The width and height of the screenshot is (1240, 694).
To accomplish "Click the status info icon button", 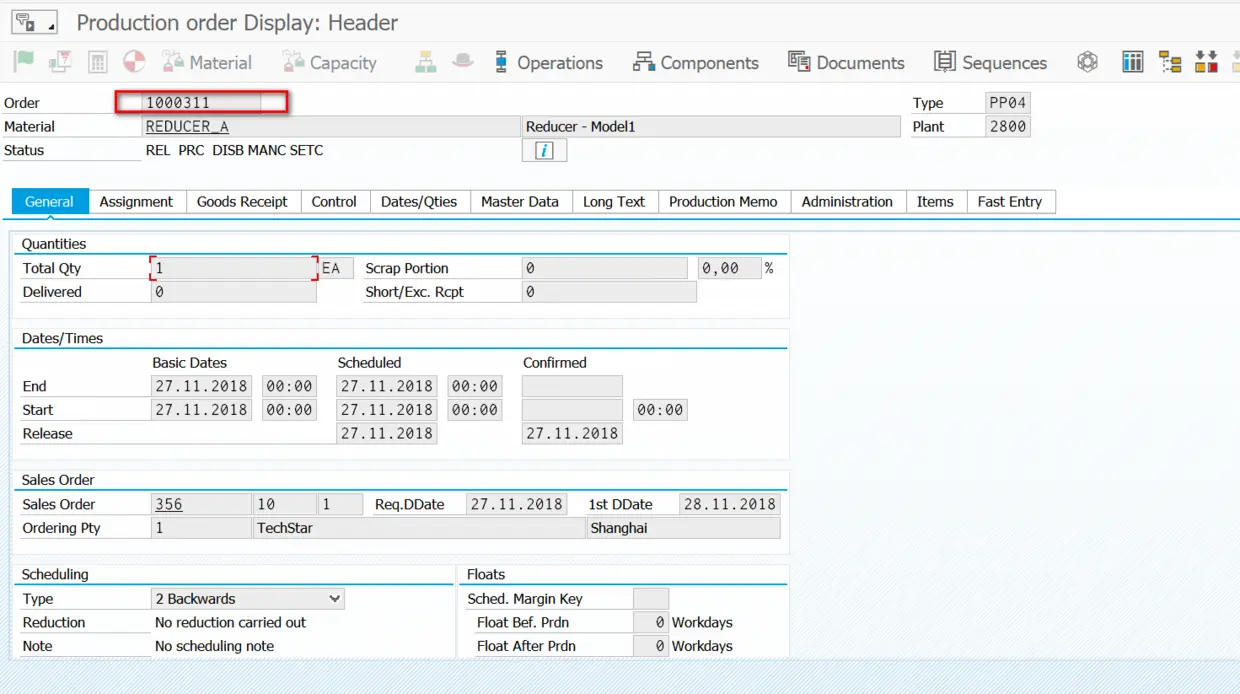I will pos(544,150).
